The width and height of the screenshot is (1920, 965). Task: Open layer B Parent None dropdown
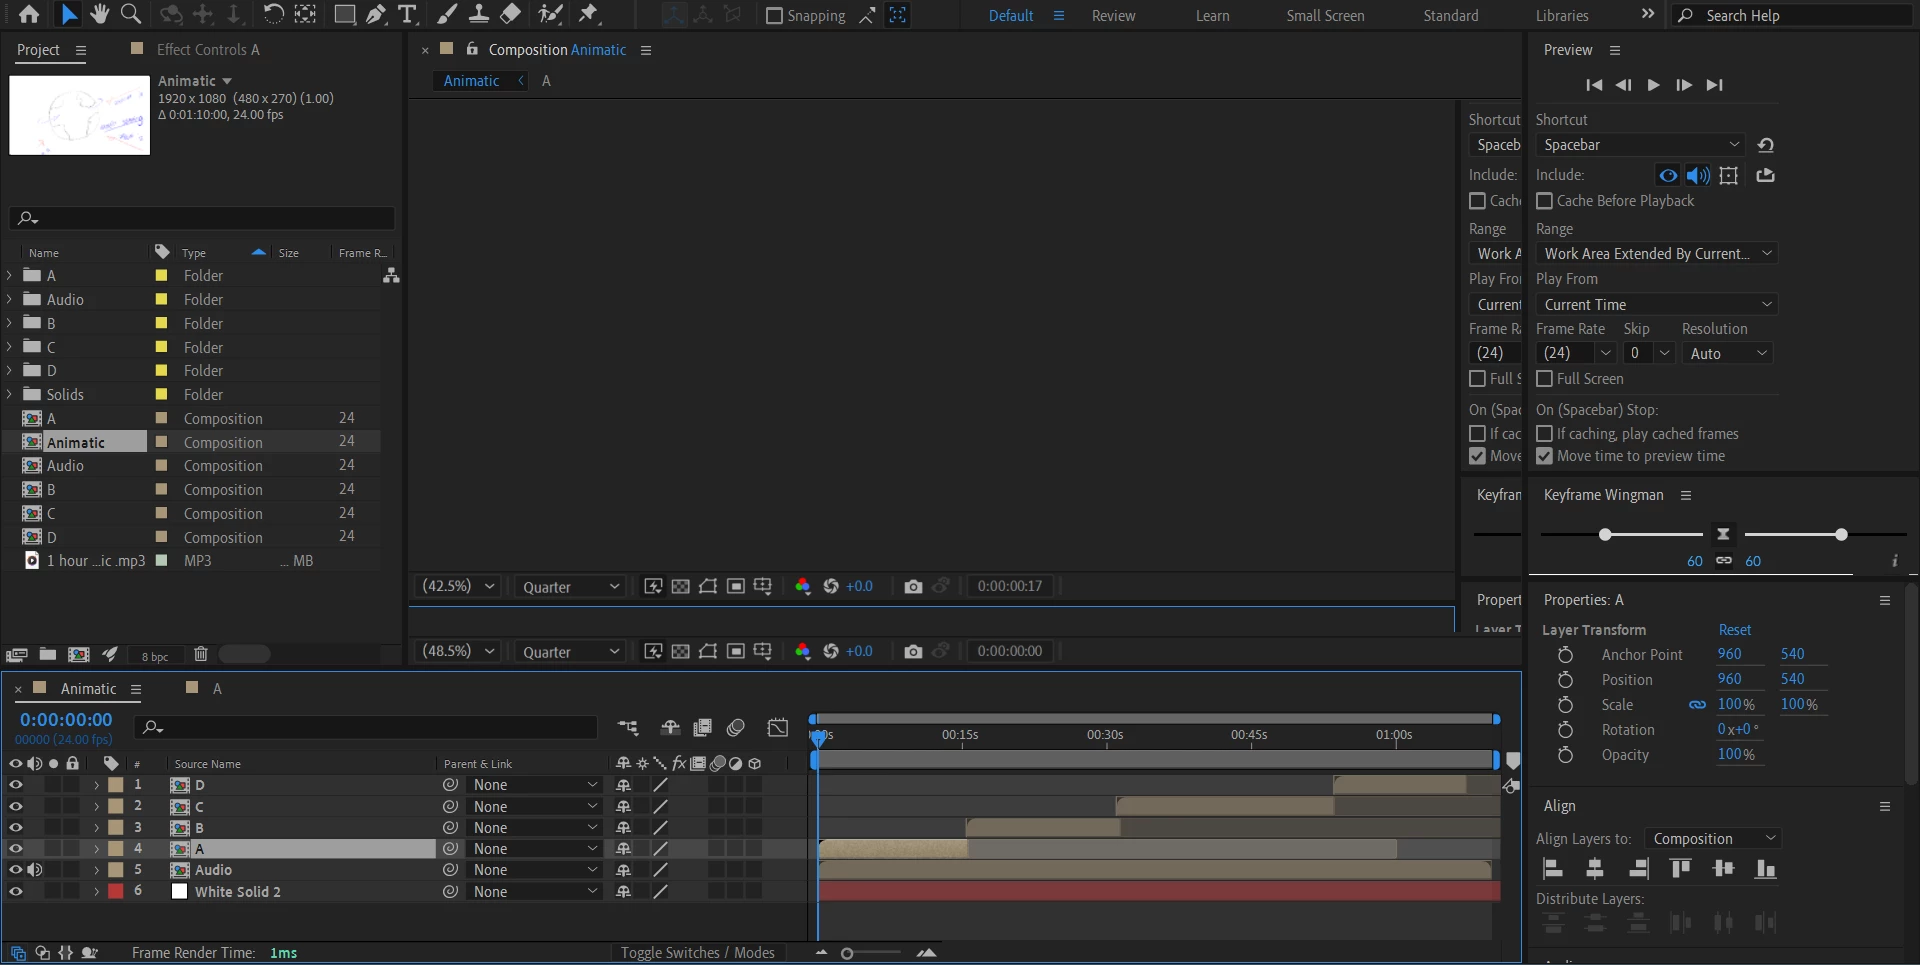pos(534,828)
